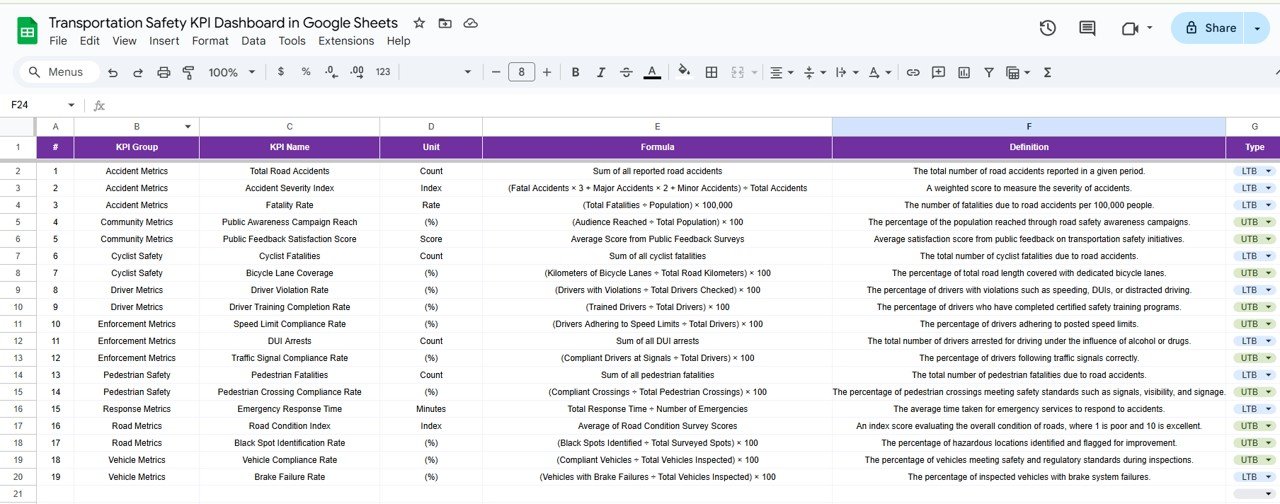Open the borders menu
Screen dimensions: 1280x504
click(x=711, y=72)
